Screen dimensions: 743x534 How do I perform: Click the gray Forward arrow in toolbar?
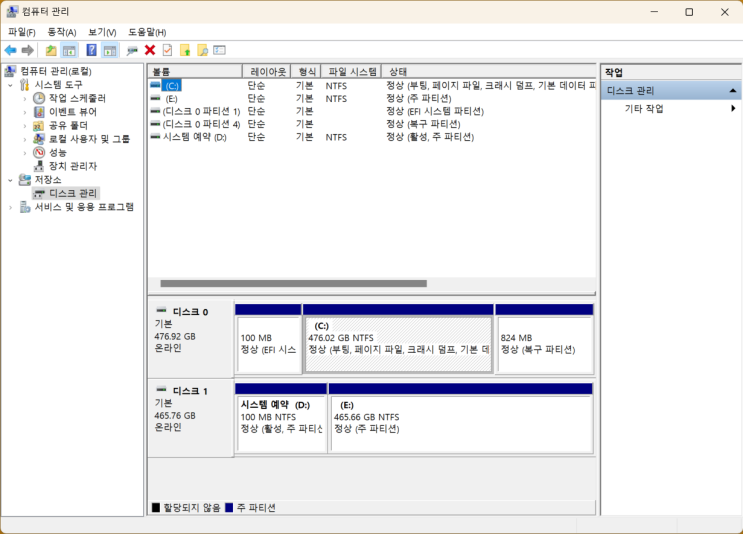pyautogui.click(x=28, y=50)
